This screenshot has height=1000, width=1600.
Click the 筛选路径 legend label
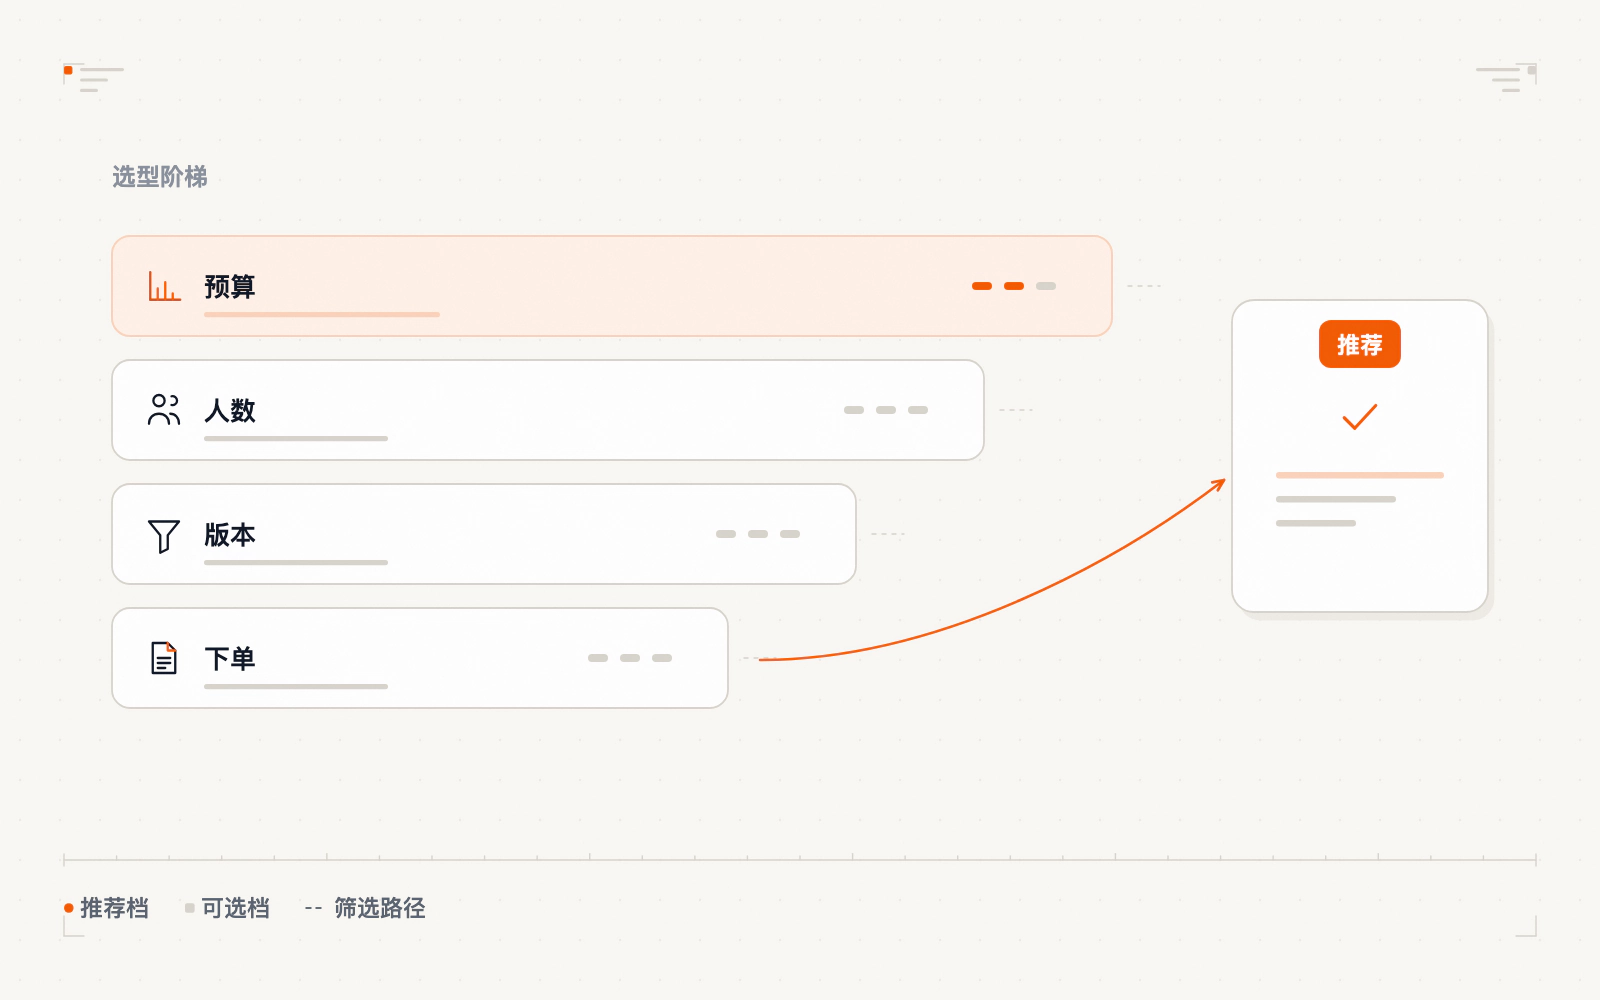click(x=380, y=908)
